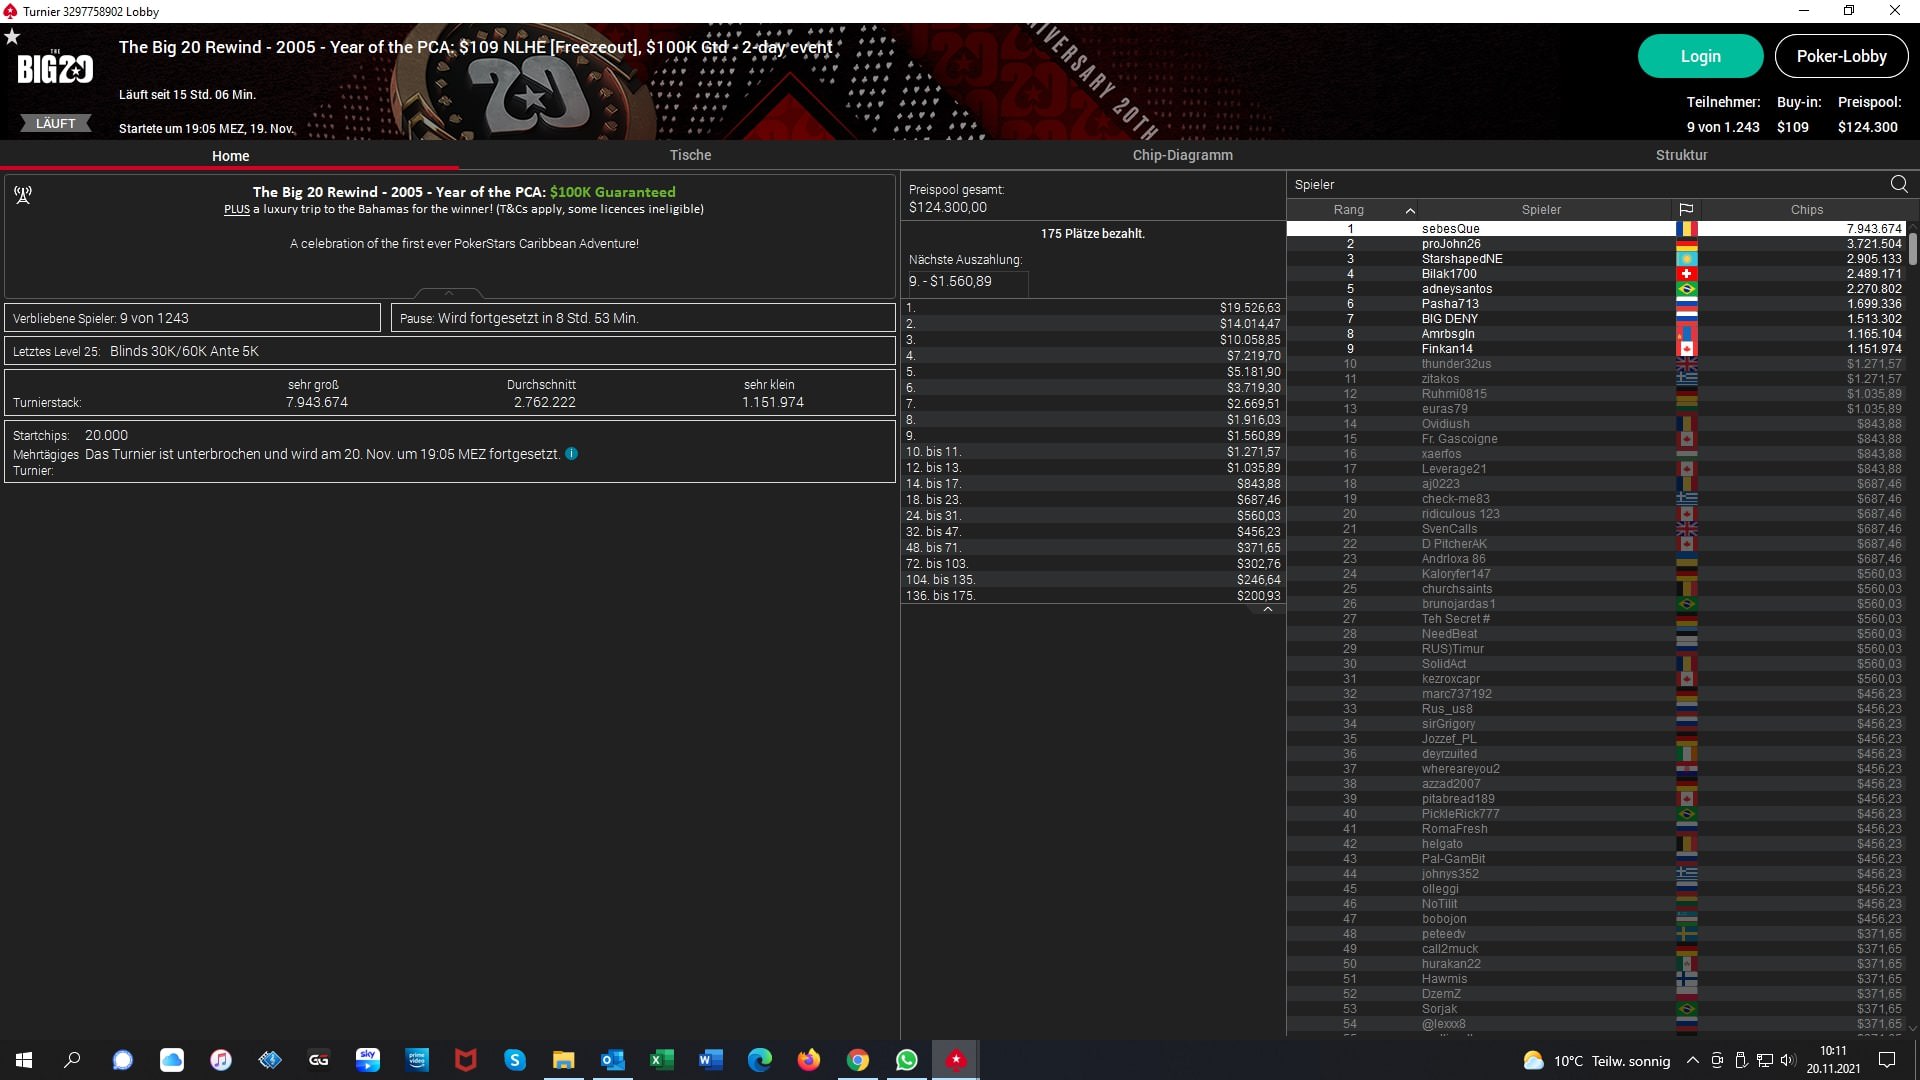Open iTunes from the taskbar
Screen dimensions: 1920x1080
pos(221,1060)
